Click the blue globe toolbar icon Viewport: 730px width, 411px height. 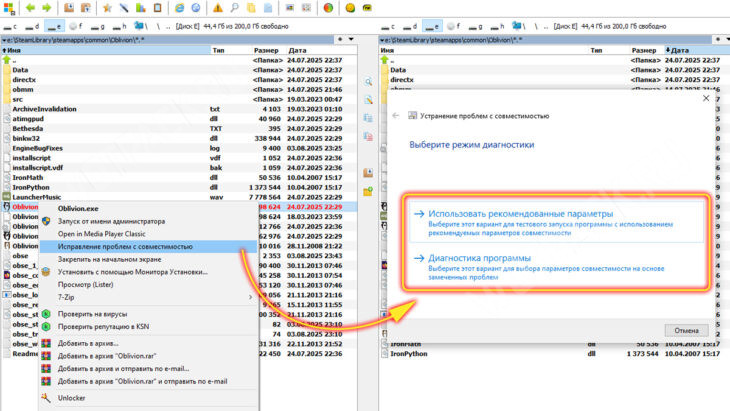(196, 8)
